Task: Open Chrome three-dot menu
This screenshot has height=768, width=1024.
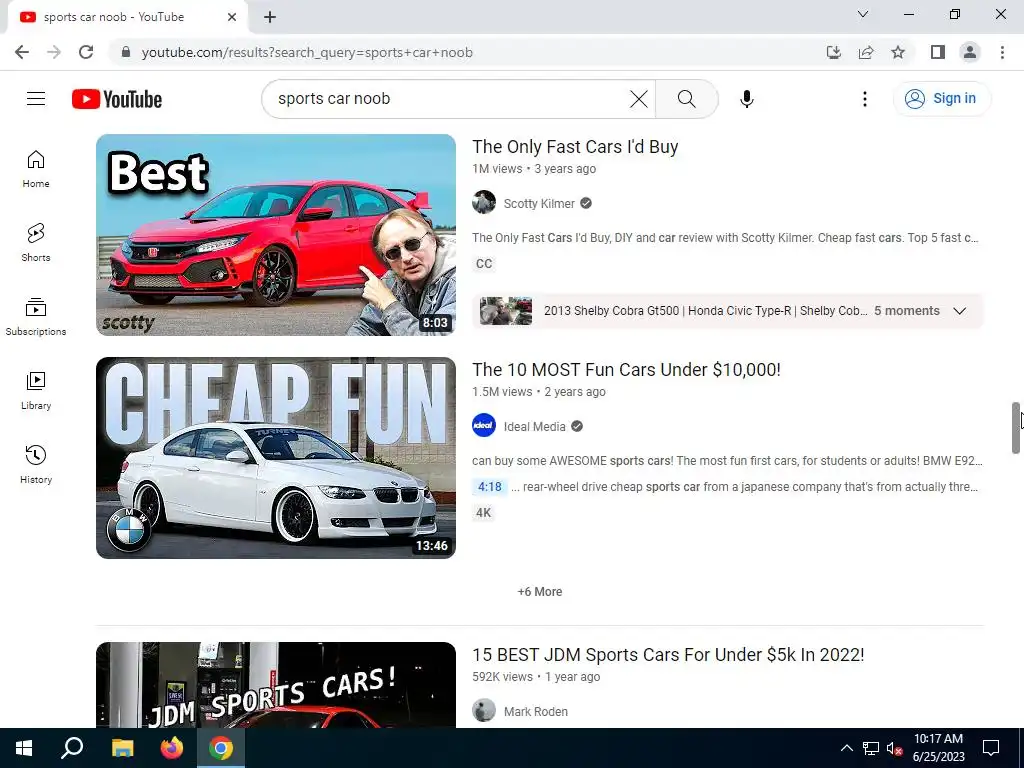Action: pos(1002,52)
